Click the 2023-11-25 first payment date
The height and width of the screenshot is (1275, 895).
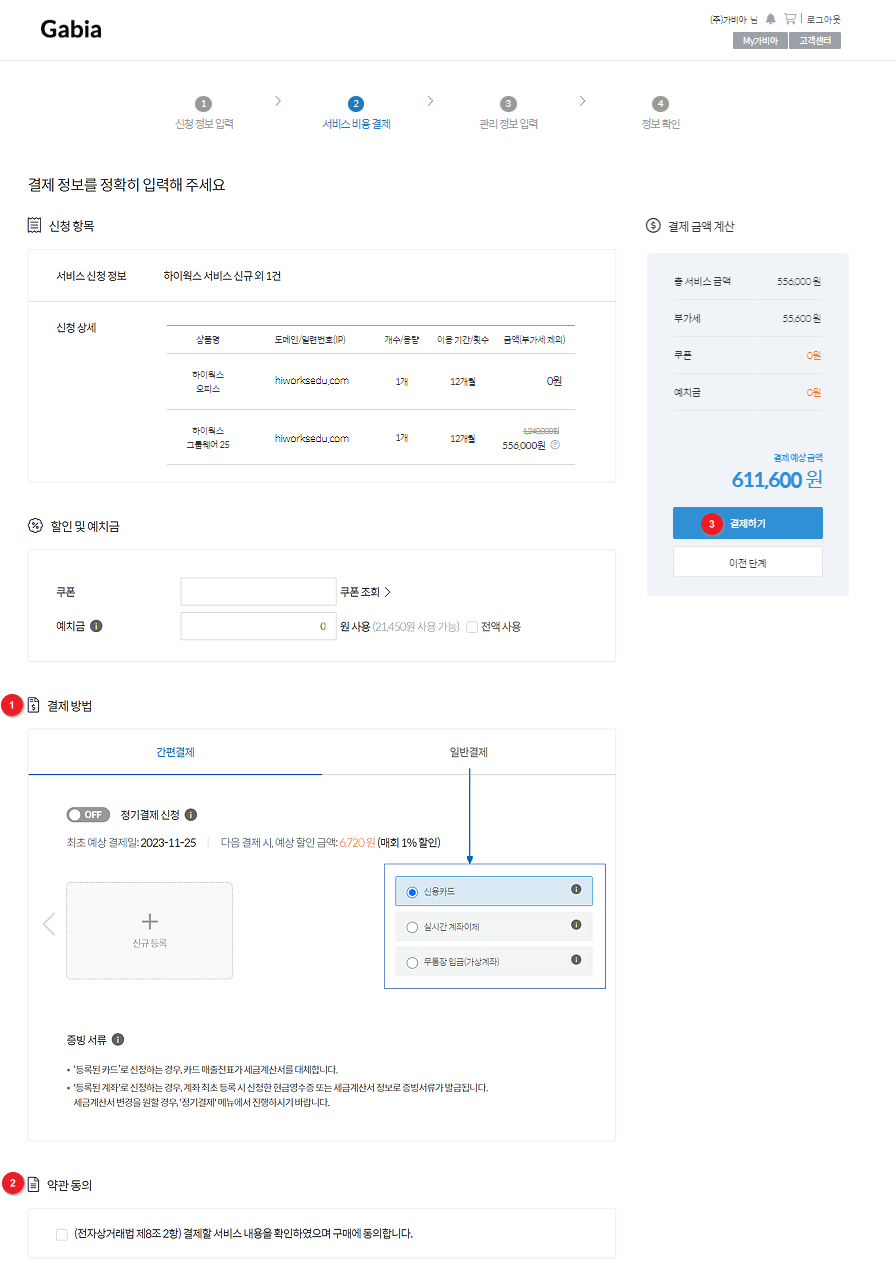[x=168, y=842]
